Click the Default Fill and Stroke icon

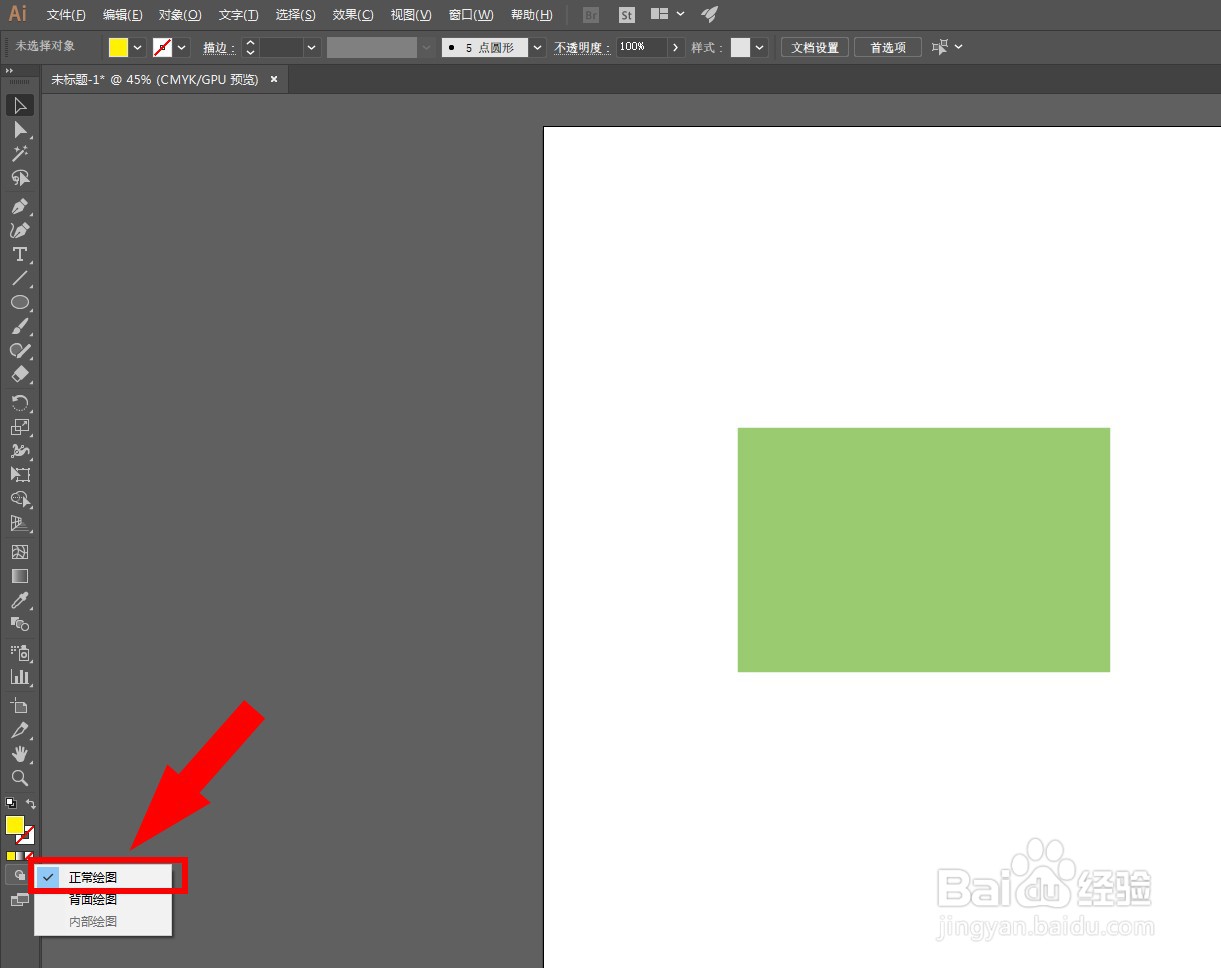click(x=11, y=803)
